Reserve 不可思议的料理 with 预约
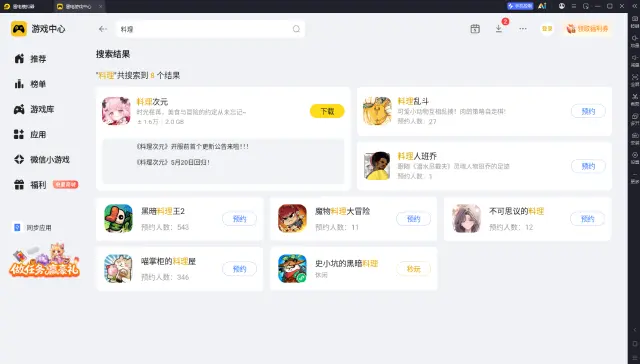The height and width of the screenshot is (364, 640). coord(587,219)
